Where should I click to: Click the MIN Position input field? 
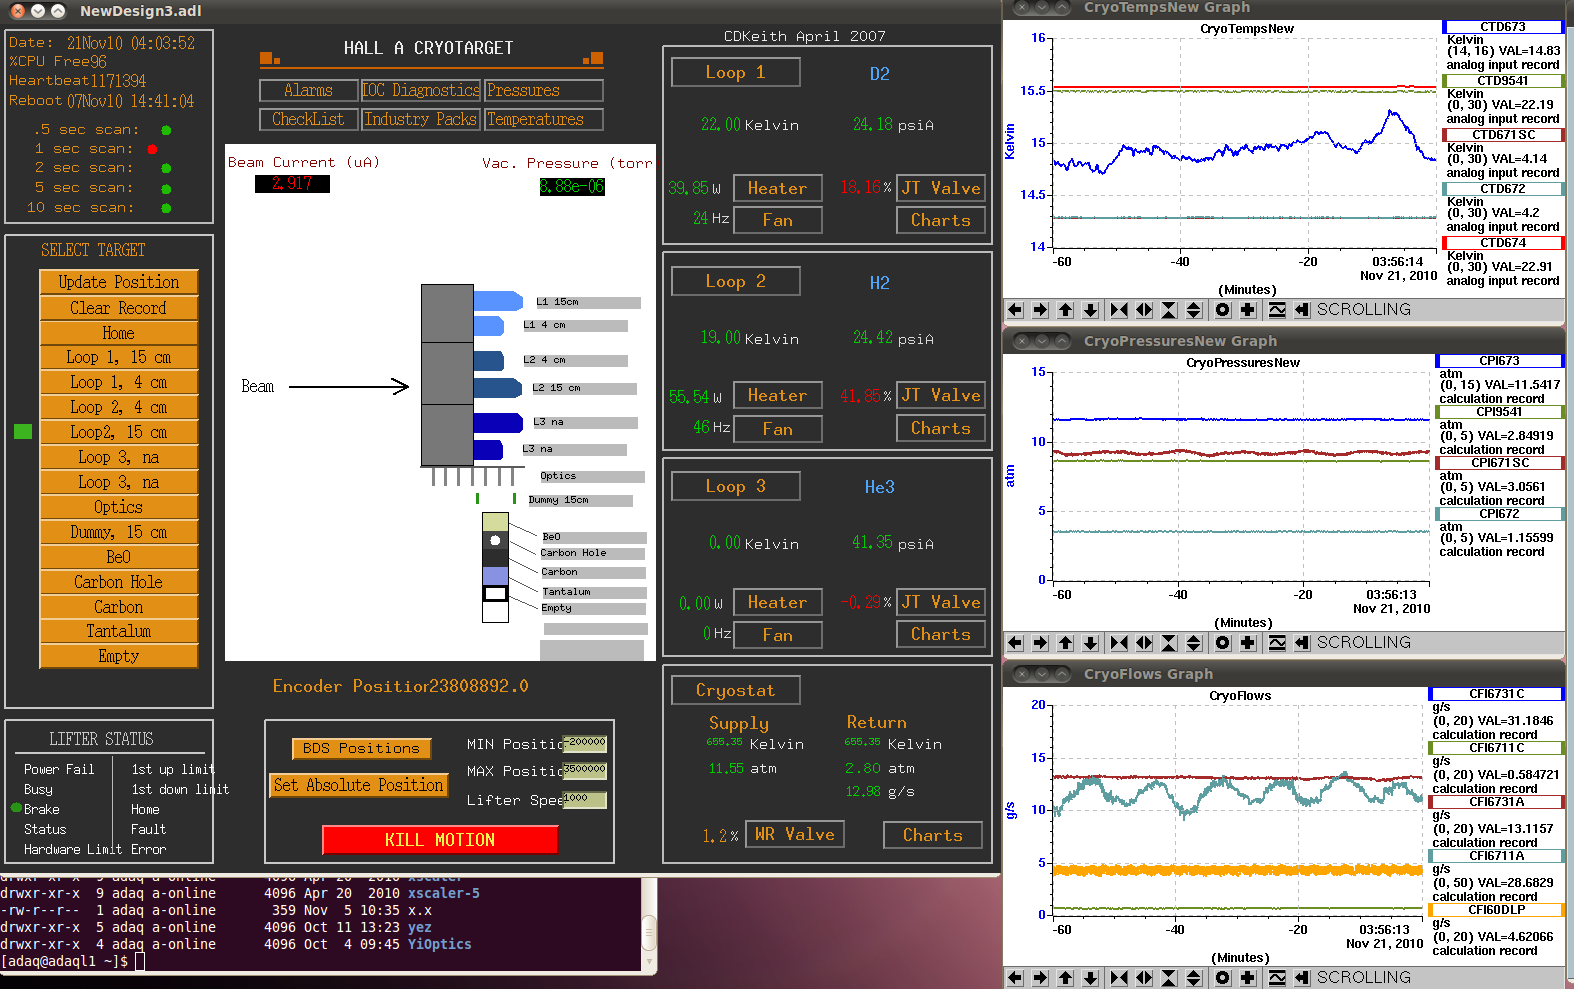pos(585,744)
